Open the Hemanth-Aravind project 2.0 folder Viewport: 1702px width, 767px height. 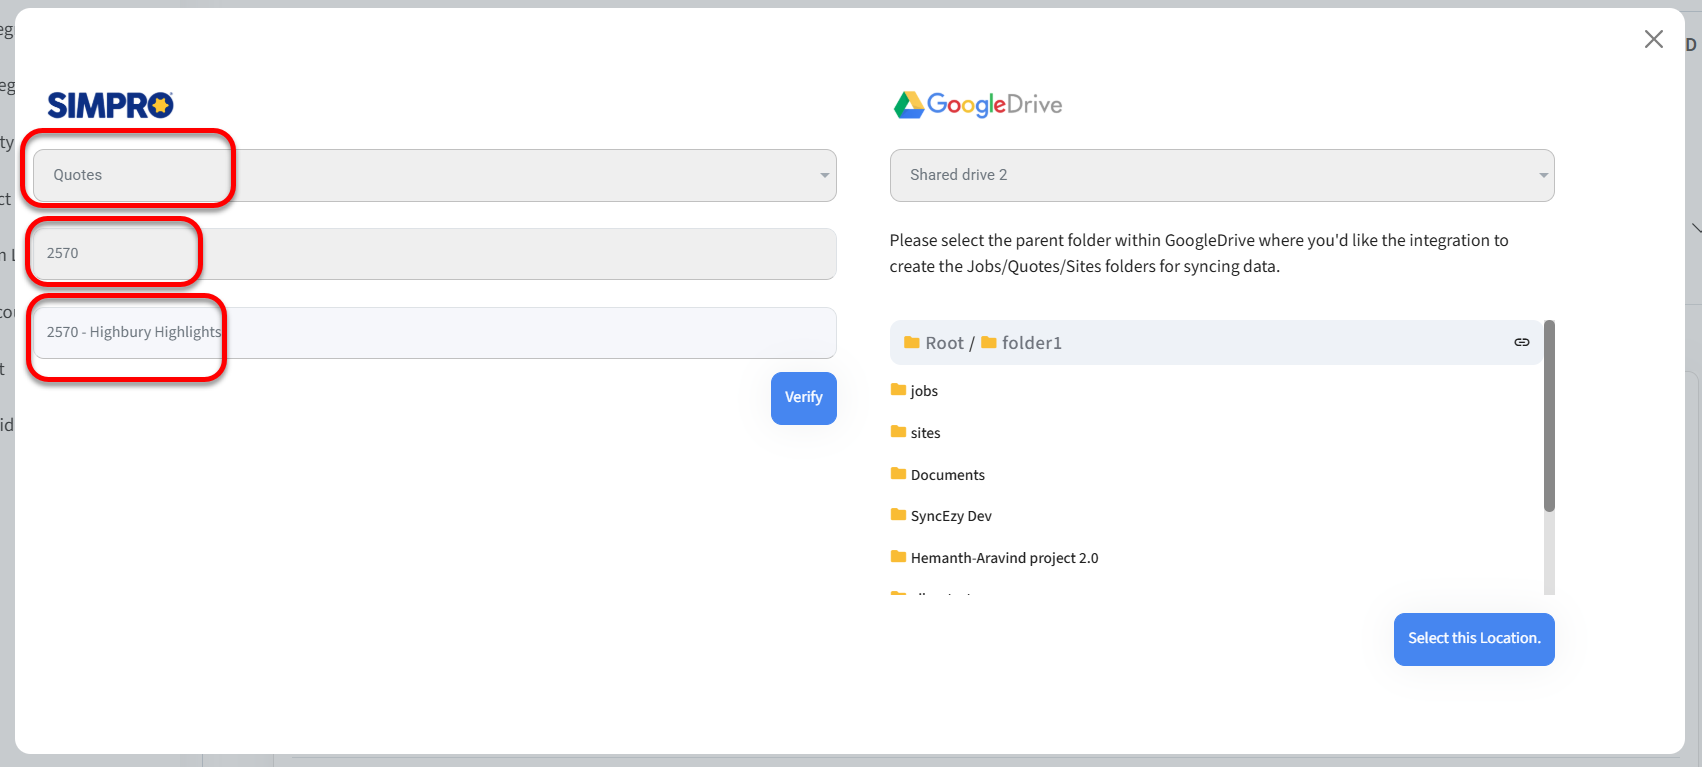1004,558
